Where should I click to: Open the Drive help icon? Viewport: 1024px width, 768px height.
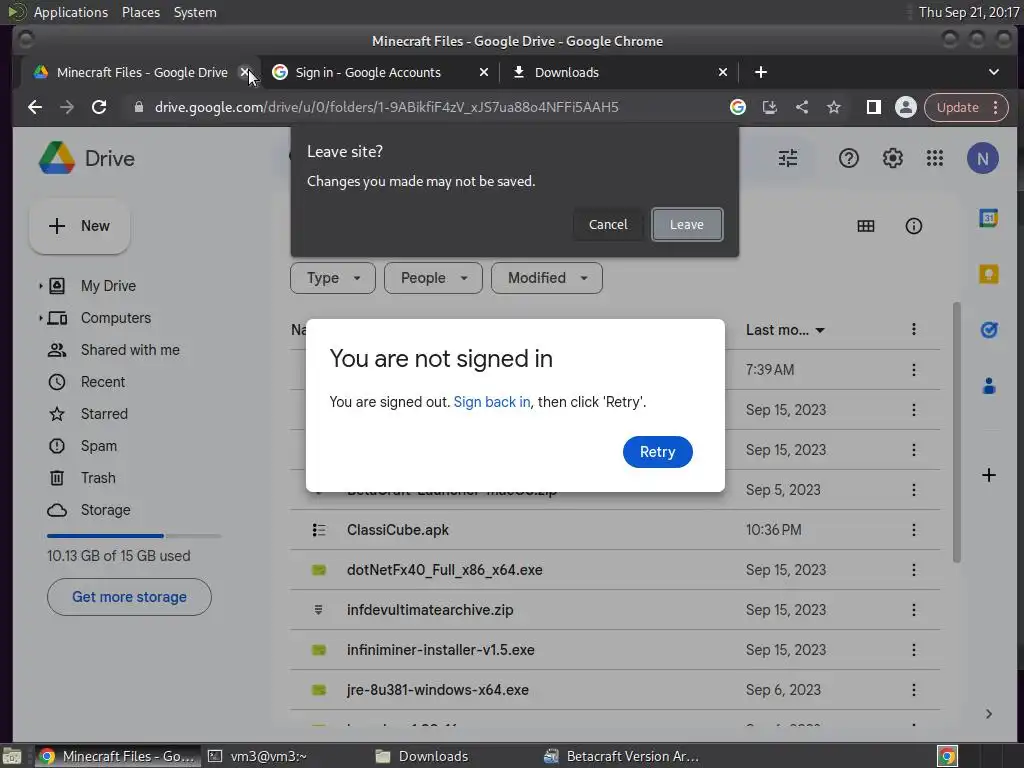coord(848,158)
